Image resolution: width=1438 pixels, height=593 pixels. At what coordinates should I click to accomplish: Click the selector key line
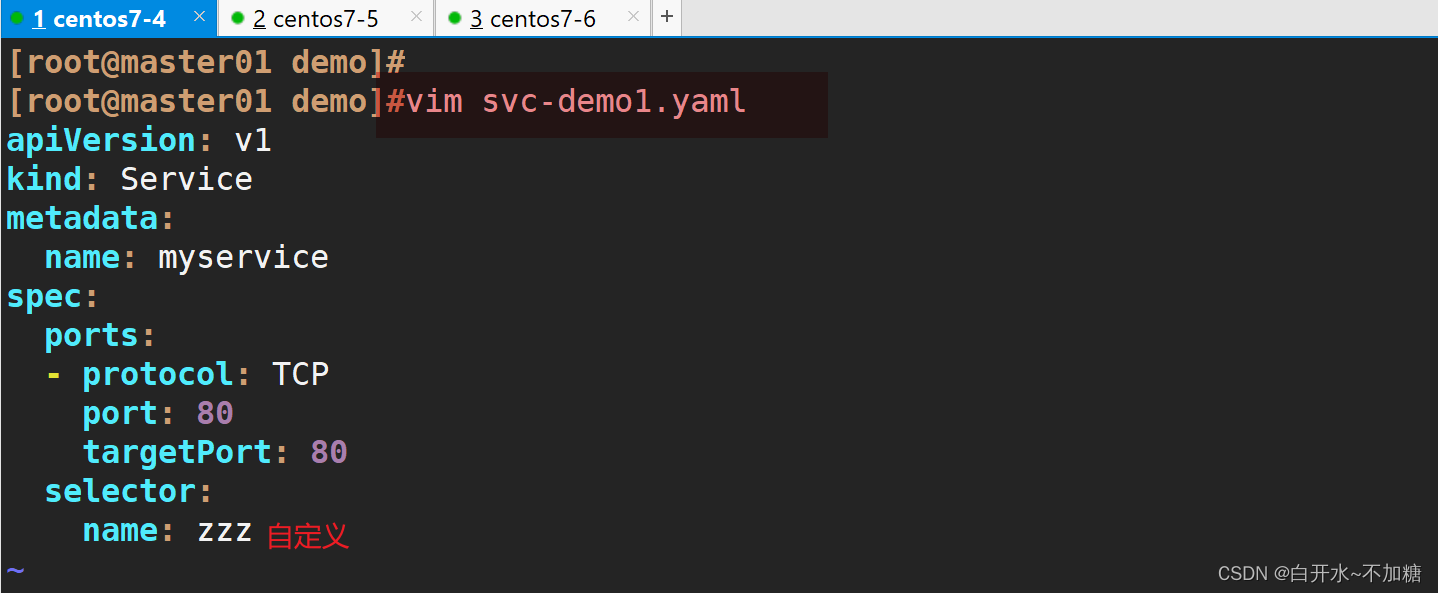click(x=129, y=491)
